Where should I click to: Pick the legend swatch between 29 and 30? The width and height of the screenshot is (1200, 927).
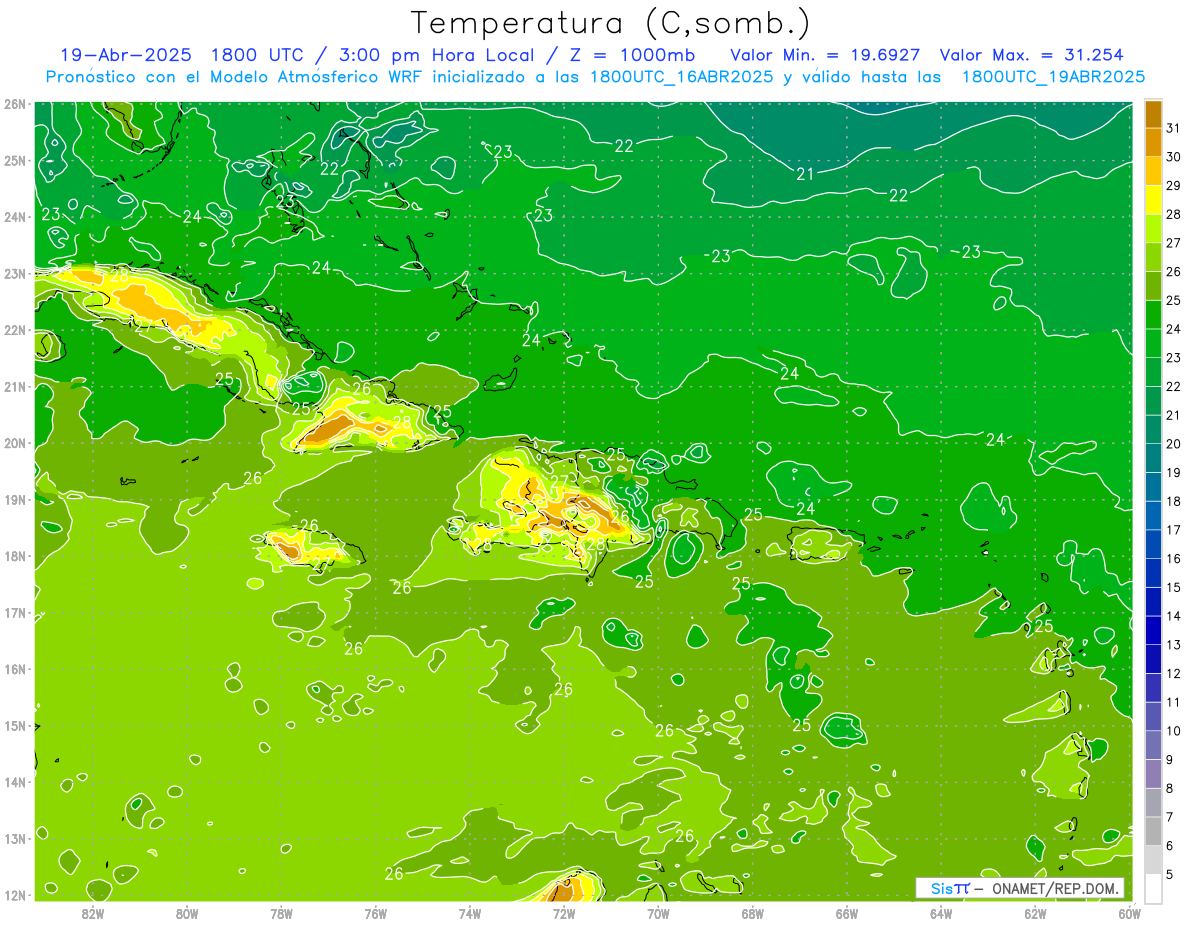(x=1153, y=171)
